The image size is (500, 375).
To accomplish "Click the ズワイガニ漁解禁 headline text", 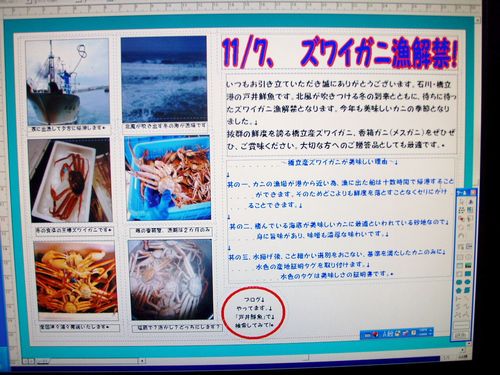I will point(379,53).
